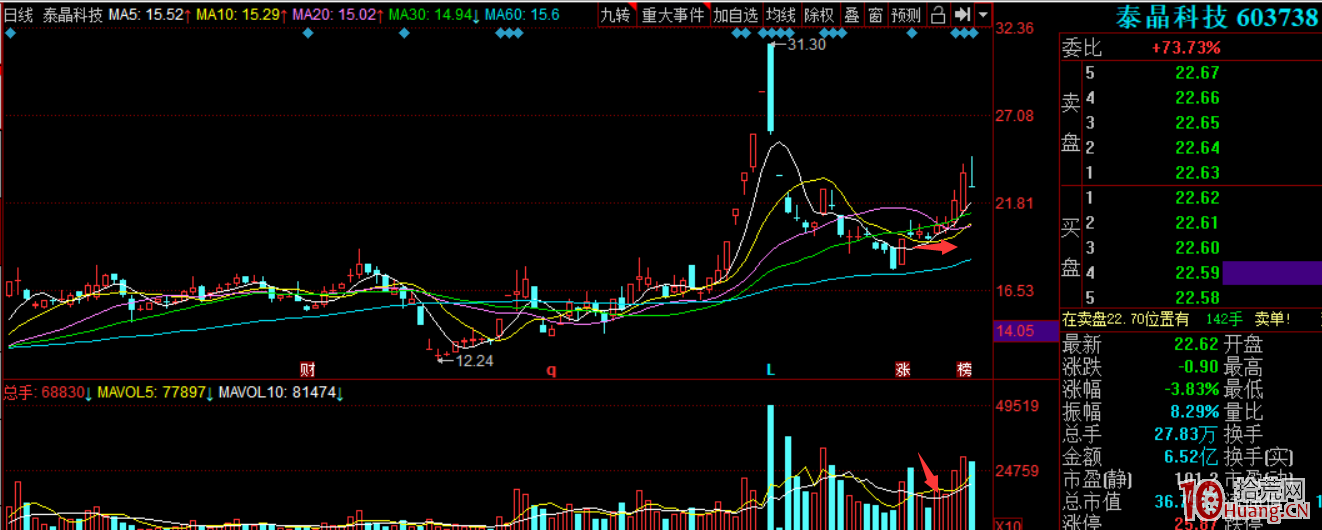Select sell level 3 price 22.65
Image resolution: width=1322 pixels, height=530 pixels.
pyautogui.click(x=1197, y=123)
